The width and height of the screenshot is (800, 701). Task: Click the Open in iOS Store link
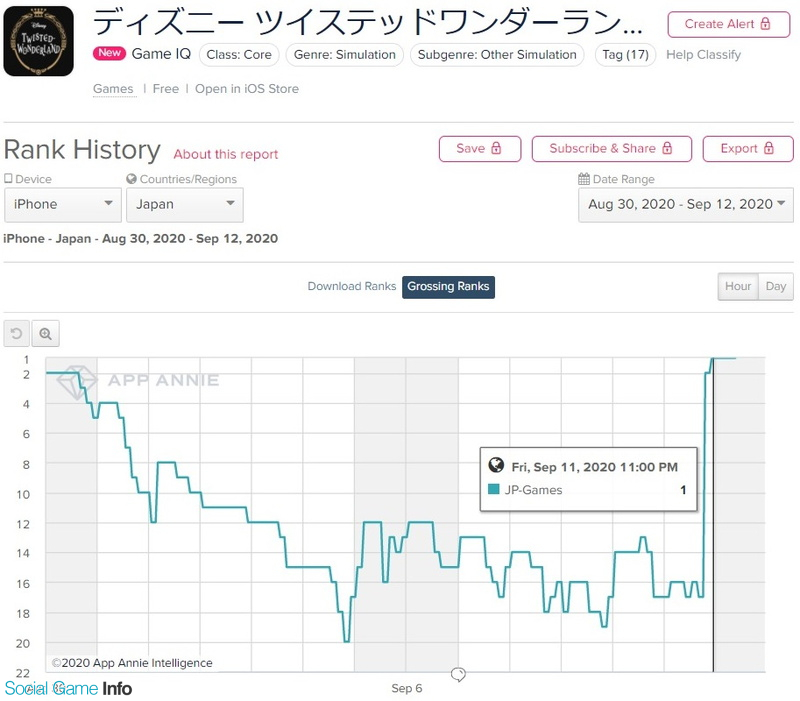247,89
